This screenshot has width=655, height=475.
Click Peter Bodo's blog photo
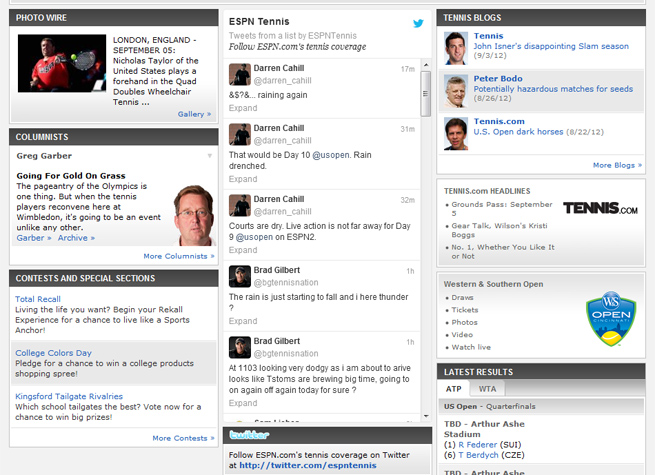(456, 91)
